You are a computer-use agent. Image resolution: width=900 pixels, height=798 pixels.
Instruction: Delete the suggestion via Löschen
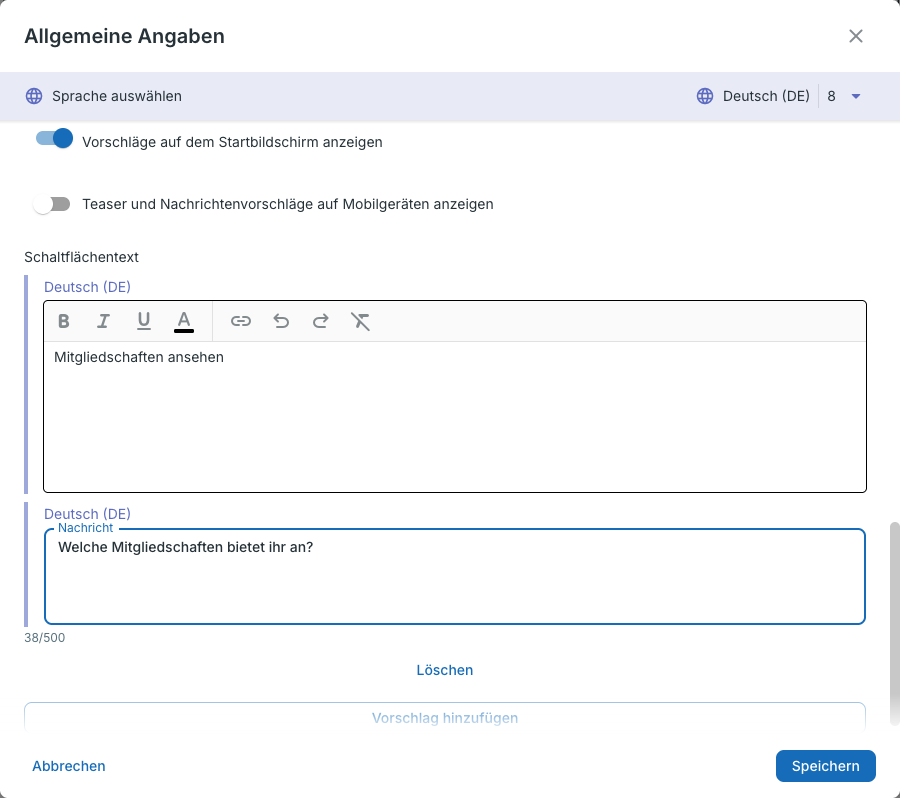445,670
